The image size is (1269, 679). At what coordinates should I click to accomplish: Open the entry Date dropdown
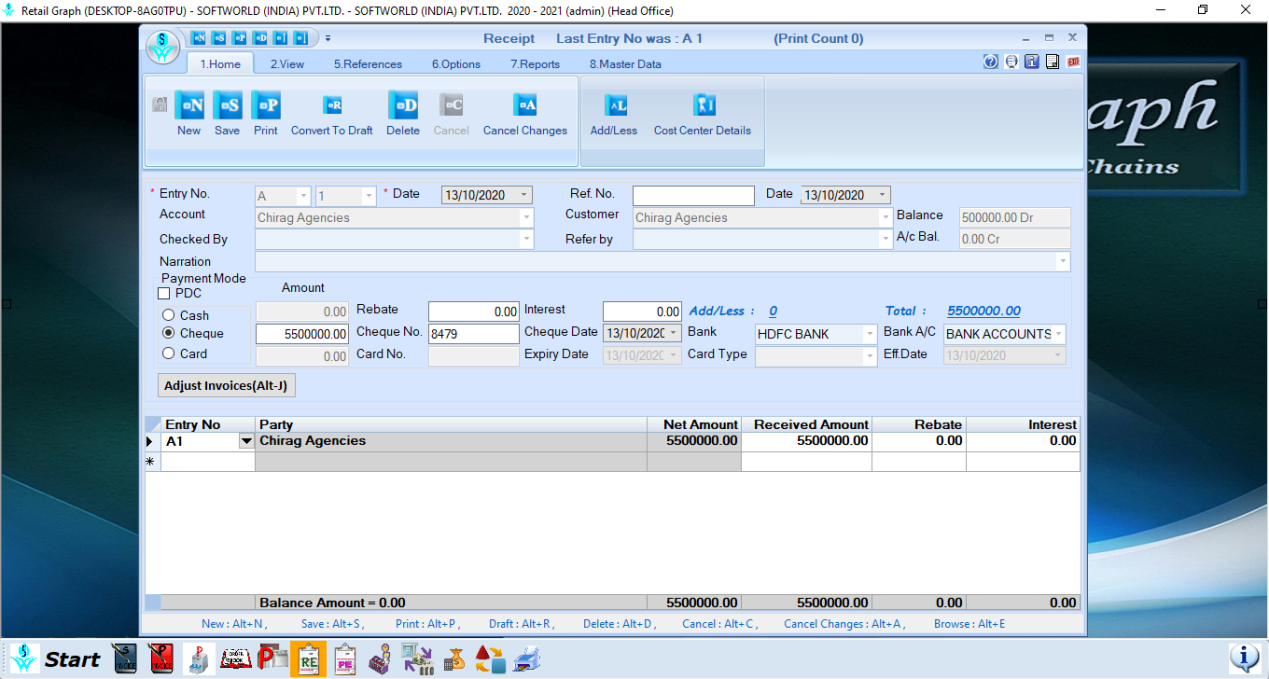point(525,195)
